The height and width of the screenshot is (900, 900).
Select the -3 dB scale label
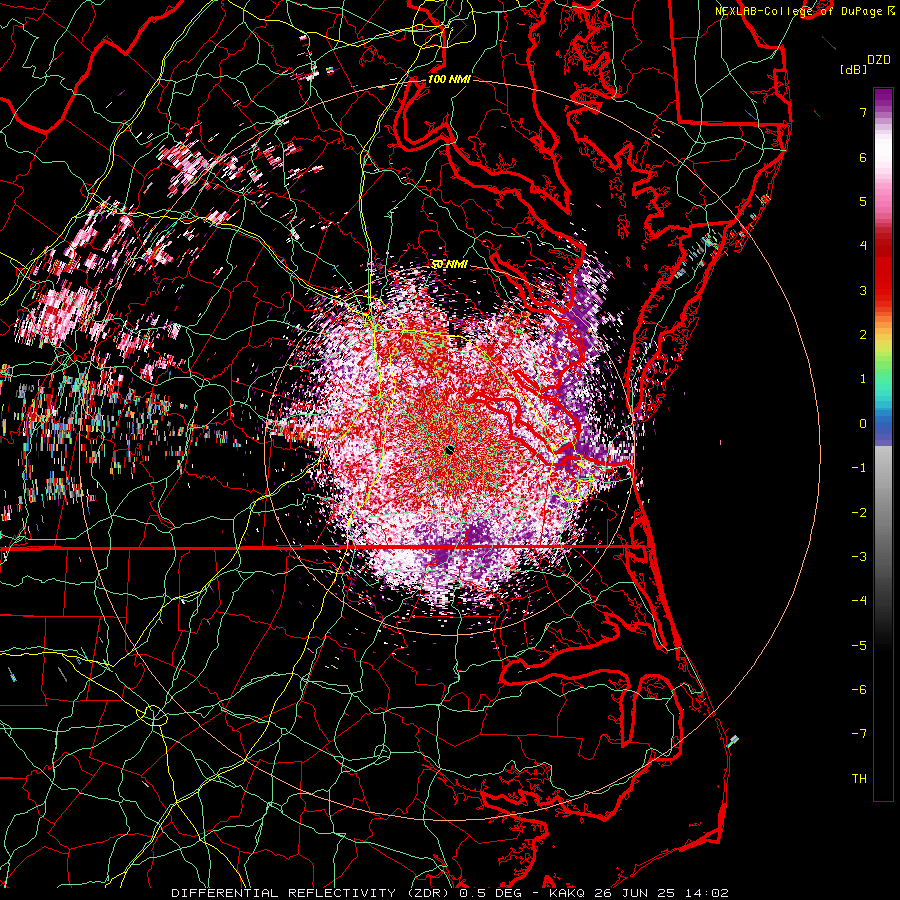(859, 557)
